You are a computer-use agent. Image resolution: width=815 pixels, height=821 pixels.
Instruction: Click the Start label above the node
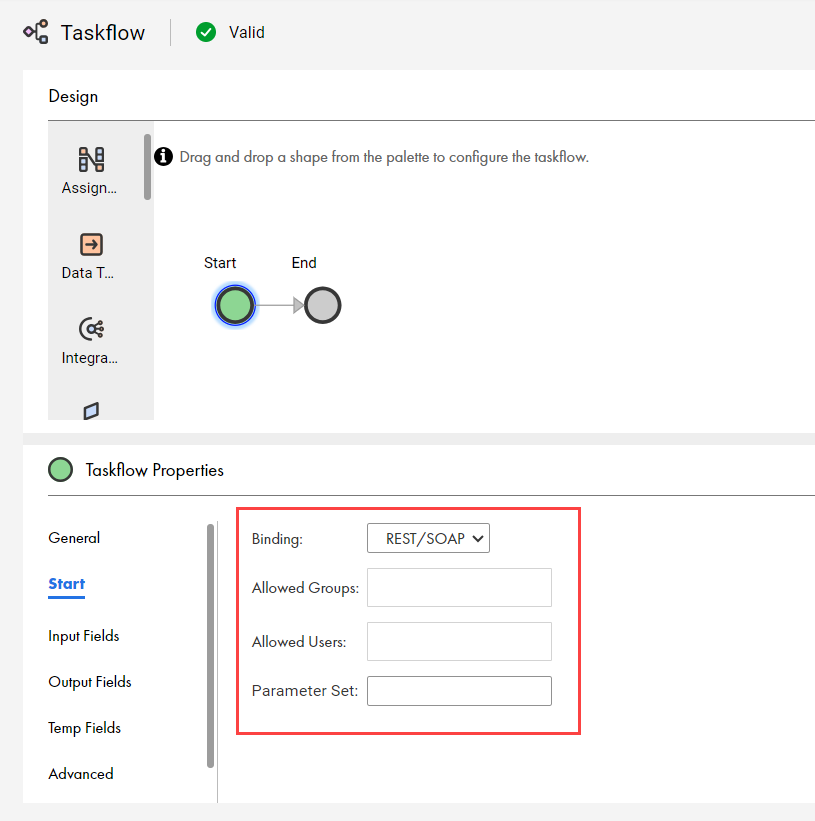click(220, 262)
